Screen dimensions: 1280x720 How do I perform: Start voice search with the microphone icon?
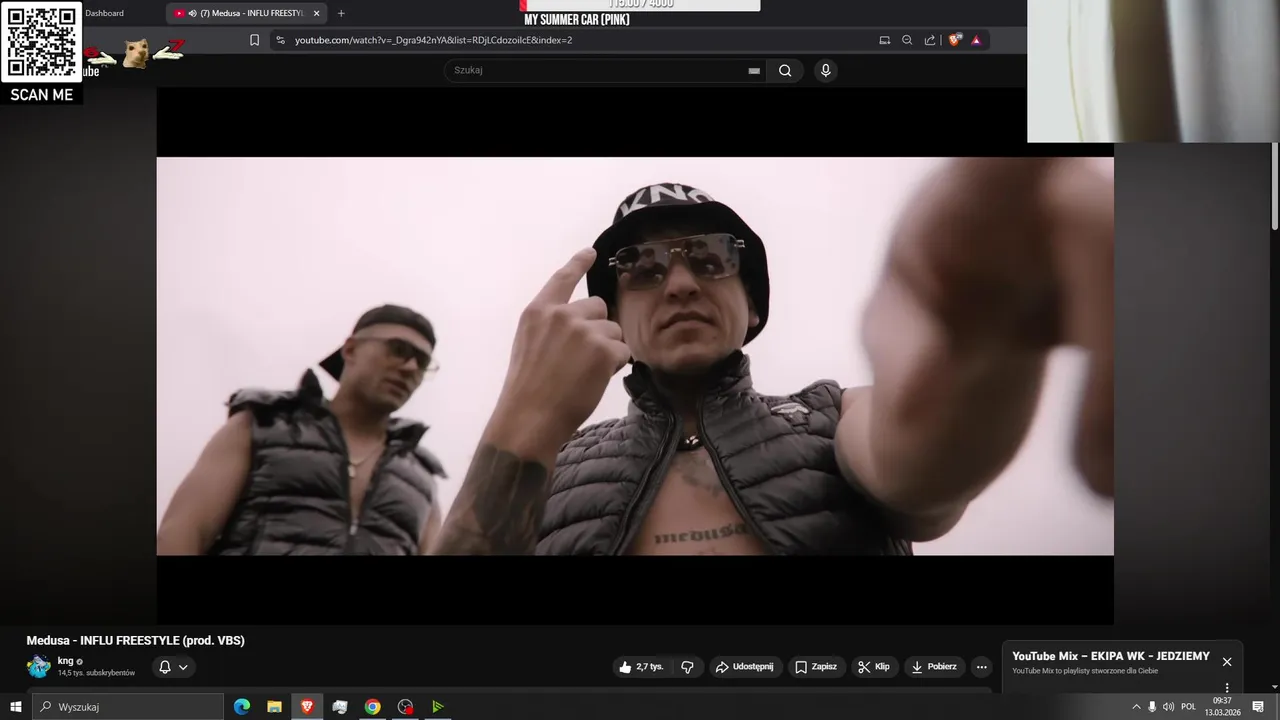[x=825, y=70]
